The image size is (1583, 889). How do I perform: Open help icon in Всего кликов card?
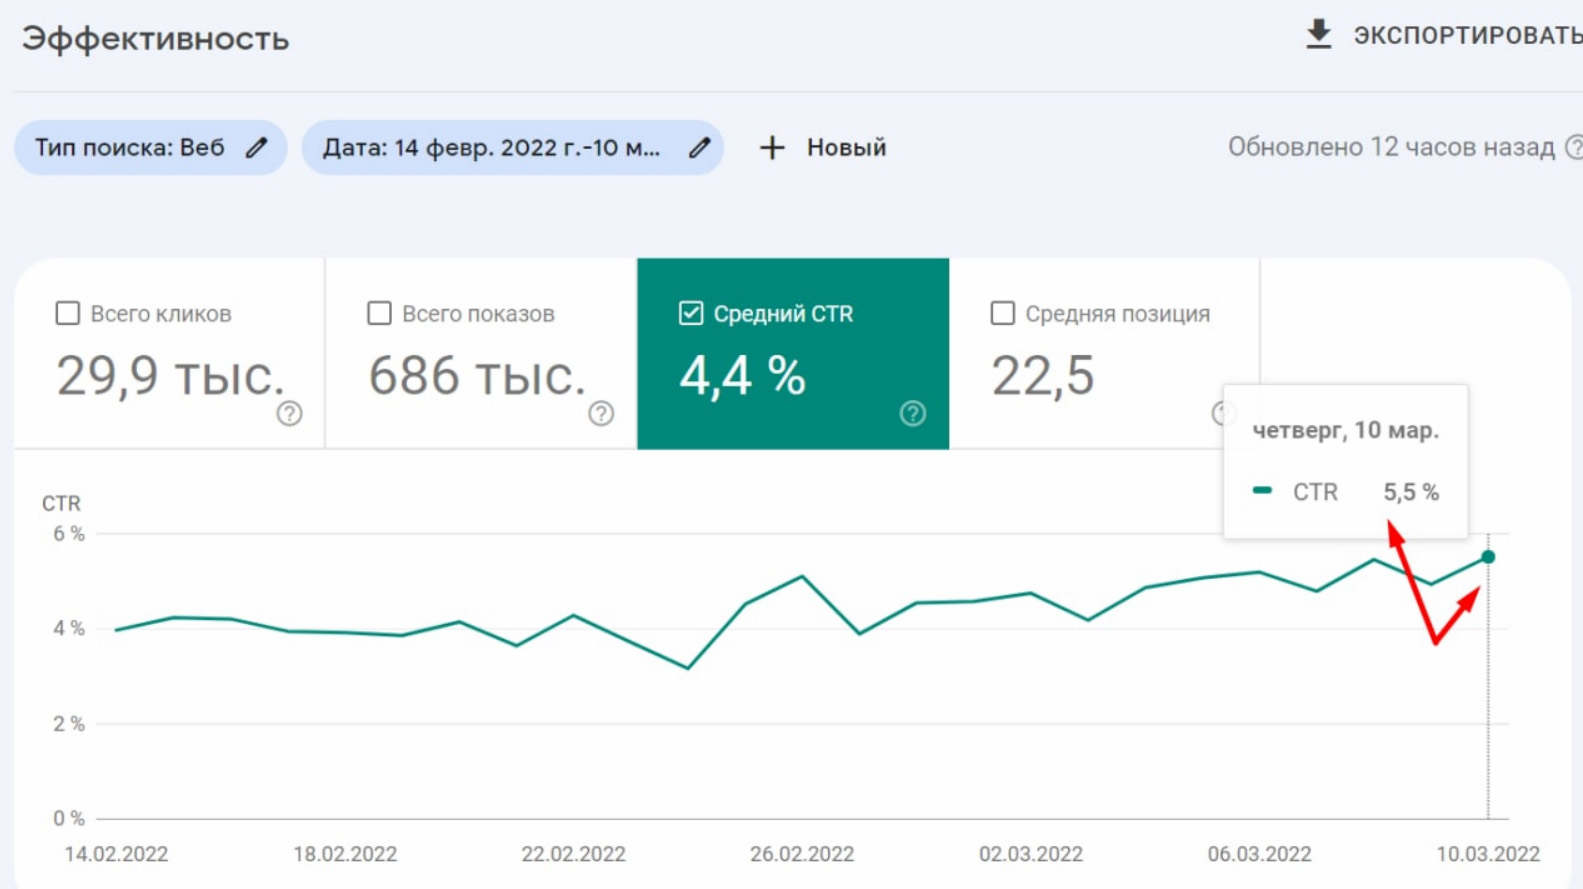coord(289,413)
